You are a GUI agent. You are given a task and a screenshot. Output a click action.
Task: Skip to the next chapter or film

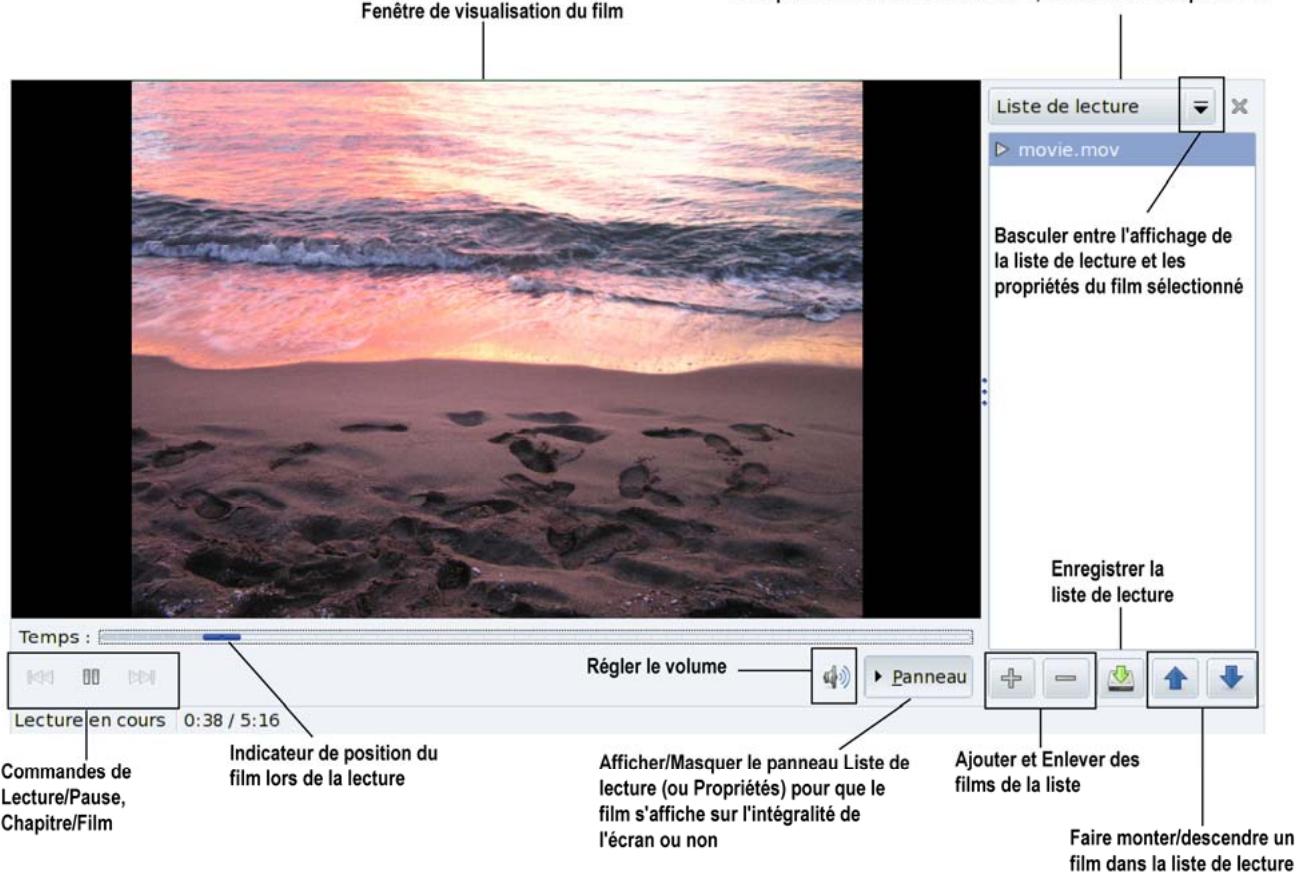pos(141,677)
